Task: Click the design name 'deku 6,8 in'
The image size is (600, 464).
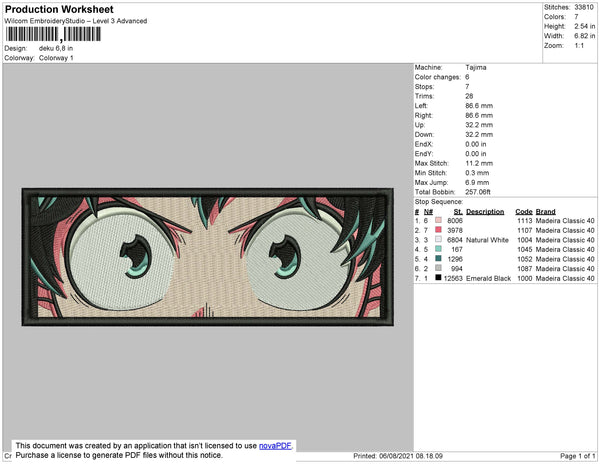Action: click(x=56, y=49)
